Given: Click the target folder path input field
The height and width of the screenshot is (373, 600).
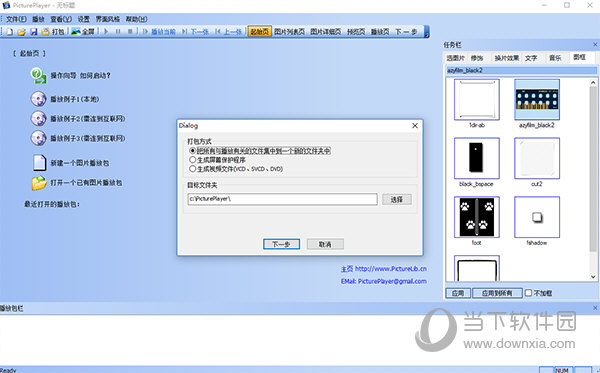Looking at the screenshot, I should [x=282, y=199].
